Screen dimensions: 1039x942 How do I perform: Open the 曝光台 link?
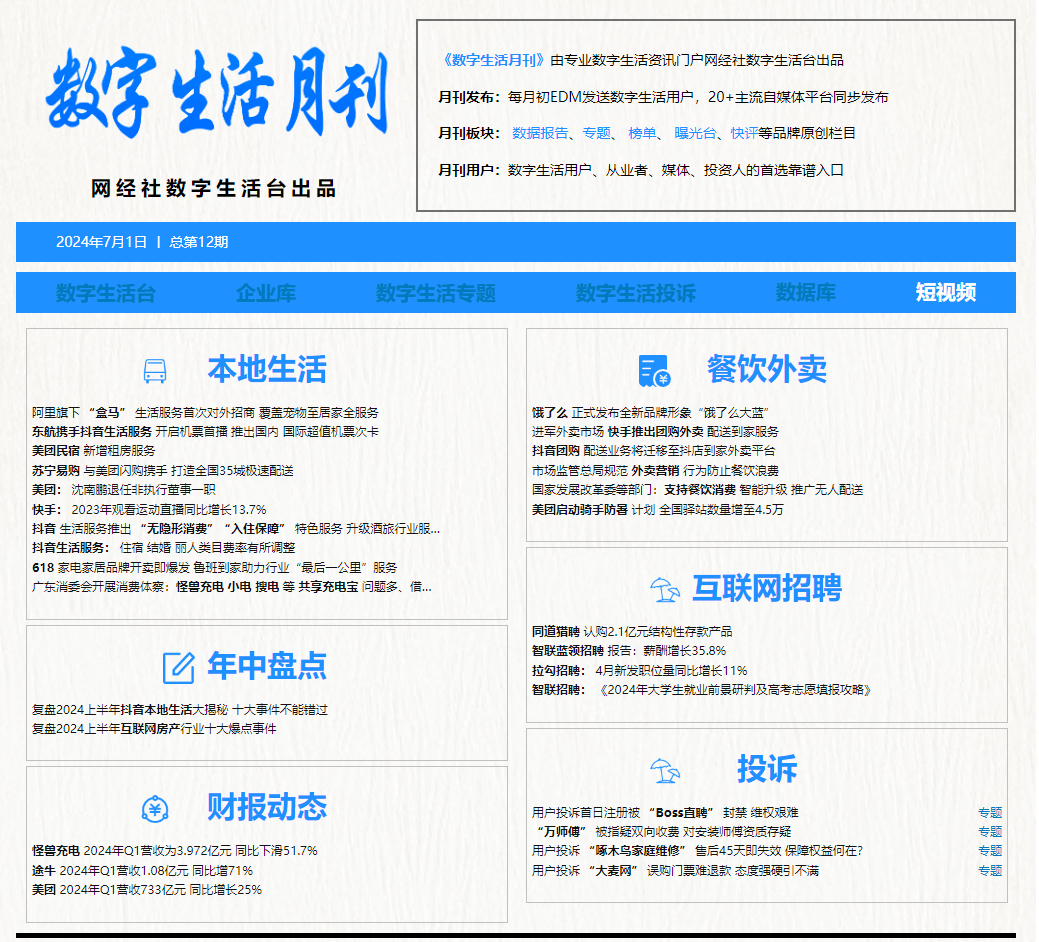pyautogui.click(x=695, y=133)
